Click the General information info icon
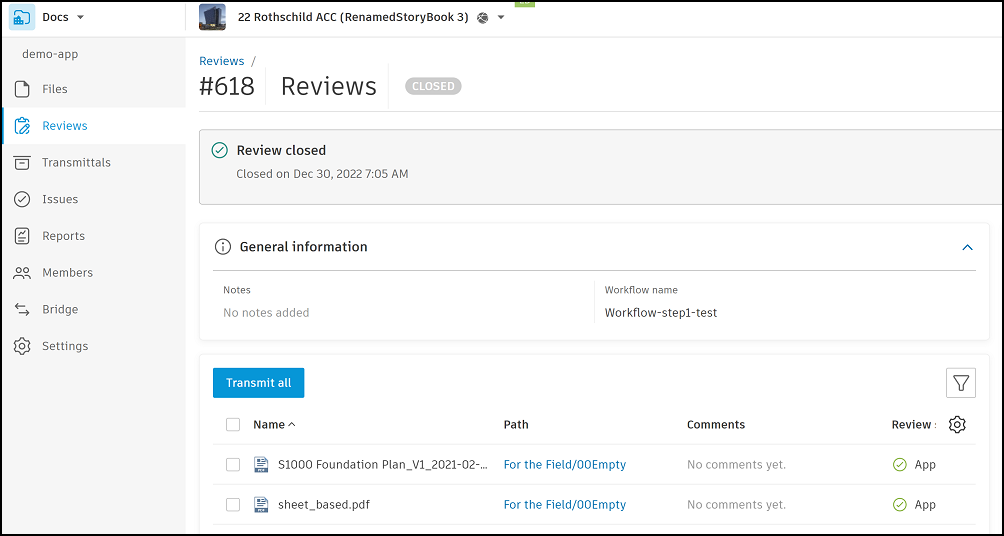This screenshot has height=536, width=1004. pyautogui.click(x=223, y=247)
